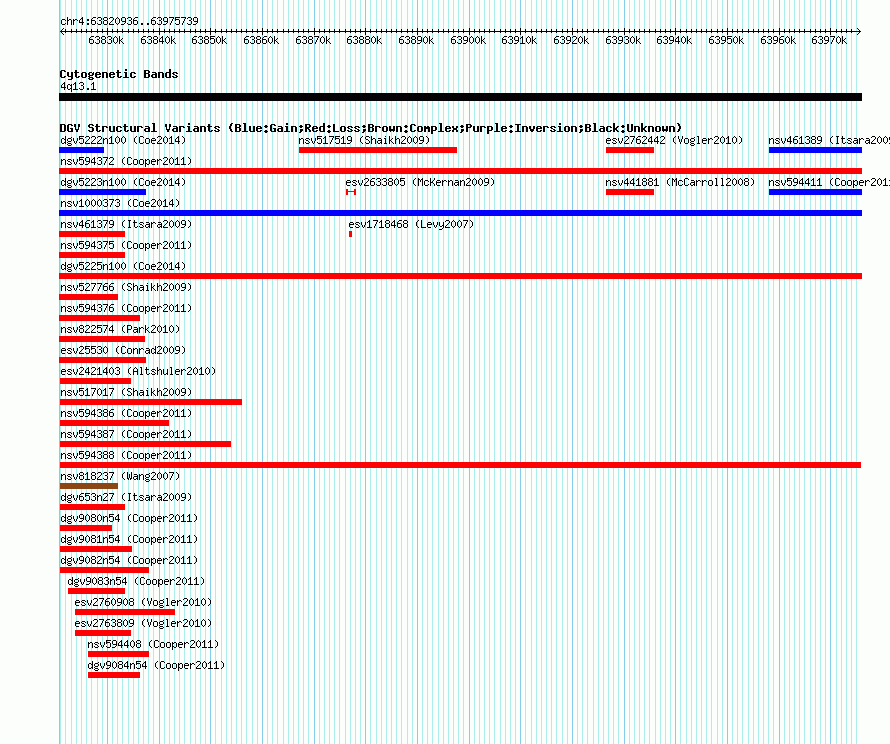This screenshot has height=744, width=890.
Task: Open the dgv5223n100 (Coe2014) variant
Action: (123, 182)
